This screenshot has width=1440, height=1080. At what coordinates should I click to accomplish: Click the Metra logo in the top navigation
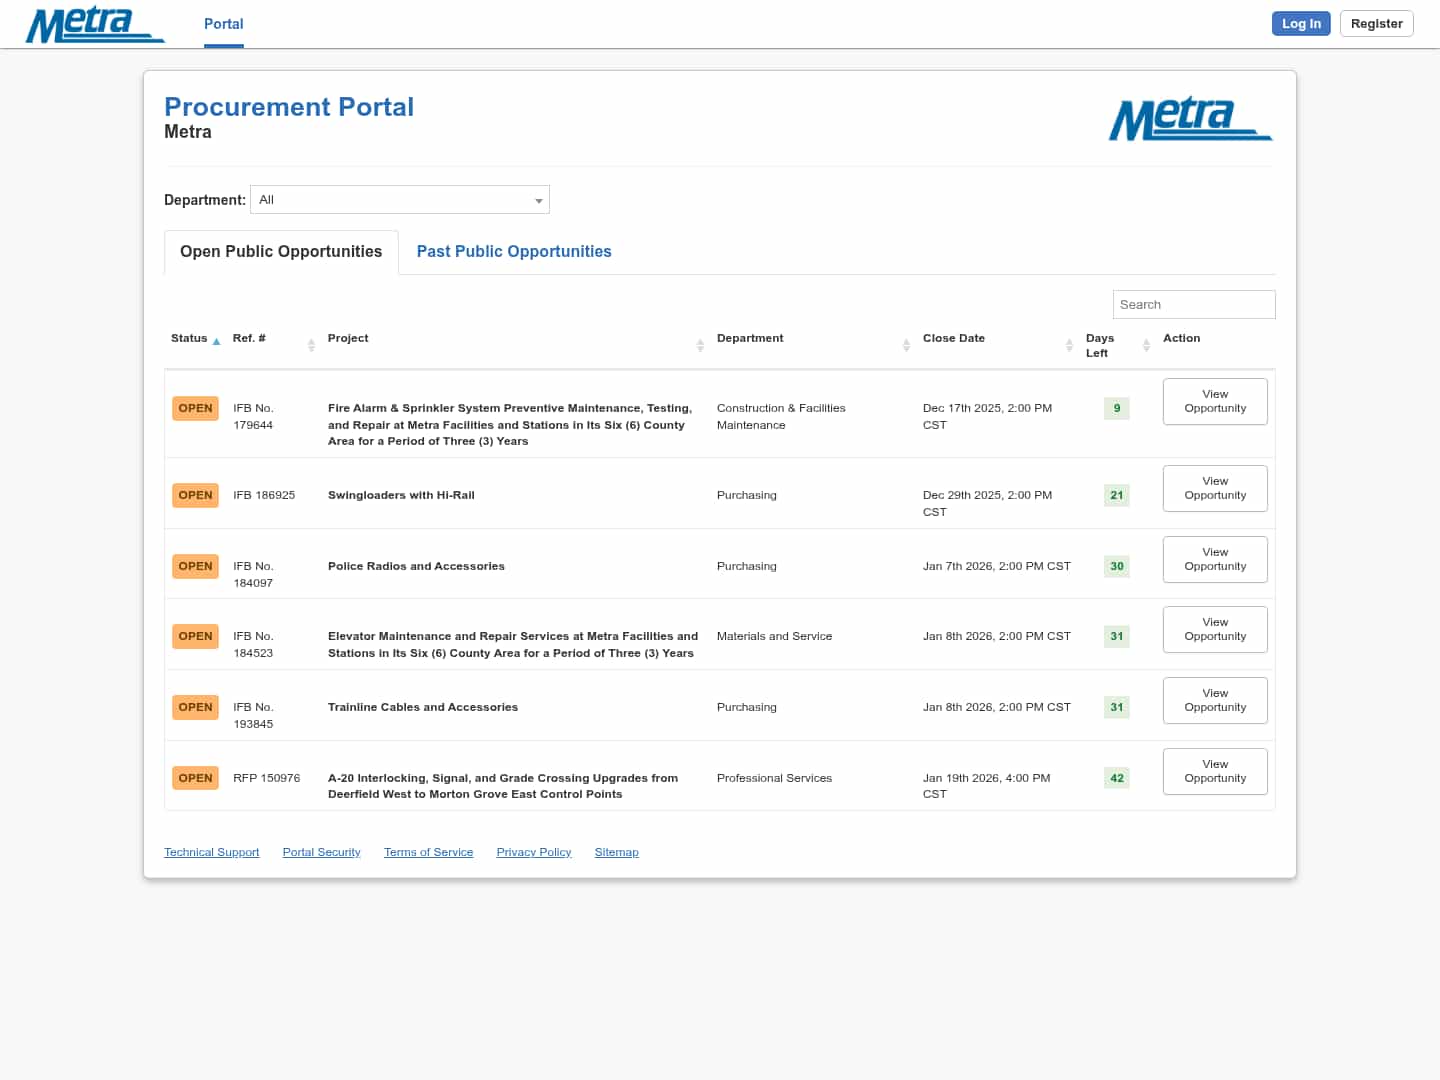94,25
